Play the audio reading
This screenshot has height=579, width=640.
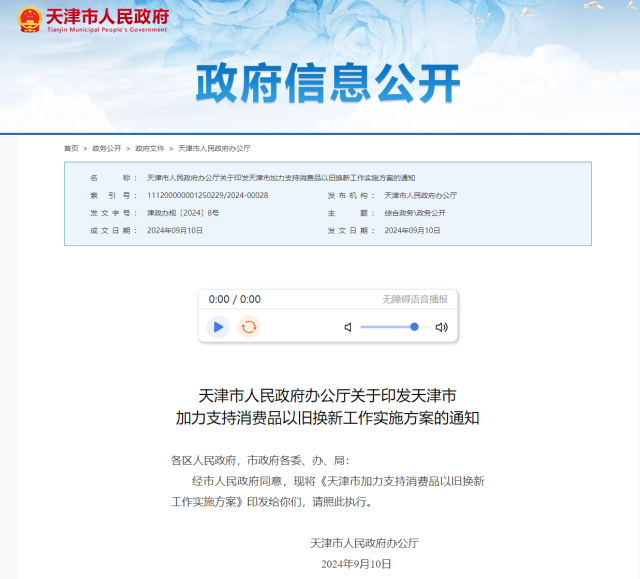click(x=218, y=327)
